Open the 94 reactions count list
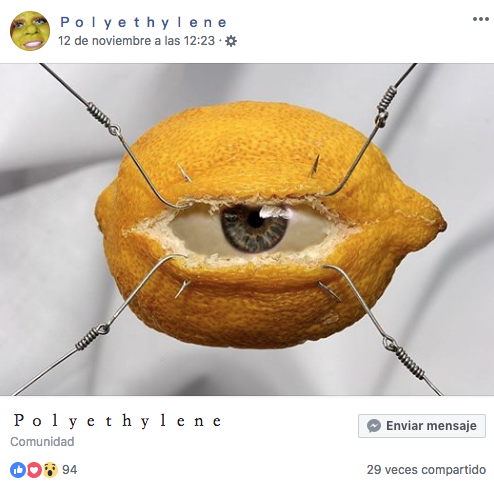Viewport: 494px width, 489px height. point(70,470)
